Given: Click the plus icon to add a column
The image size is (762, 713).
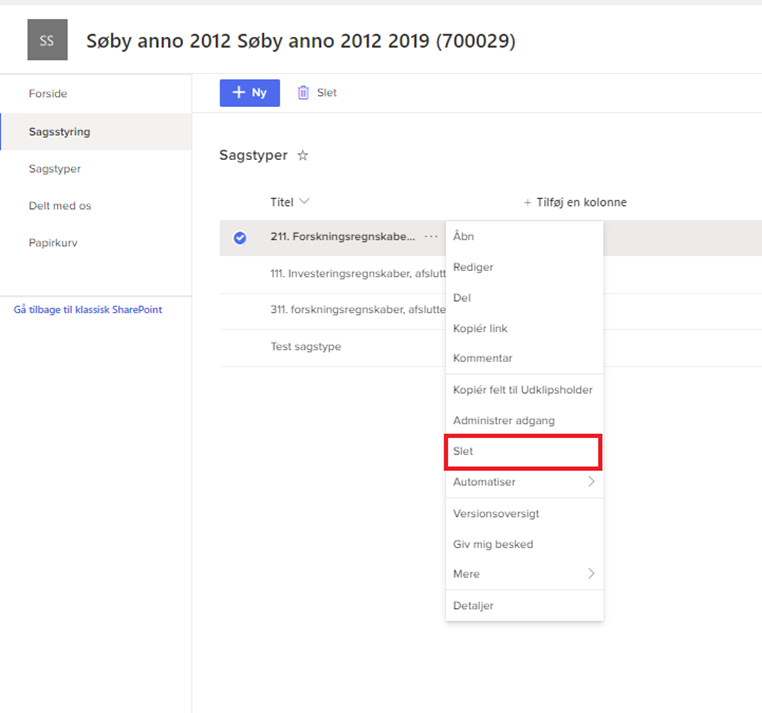Looking at the screenshot, I should (x=528, y=202).
